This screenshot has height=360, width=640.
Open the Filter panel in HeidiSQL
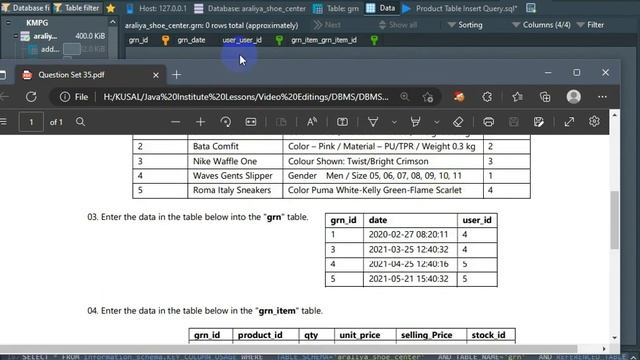(590, 25)
